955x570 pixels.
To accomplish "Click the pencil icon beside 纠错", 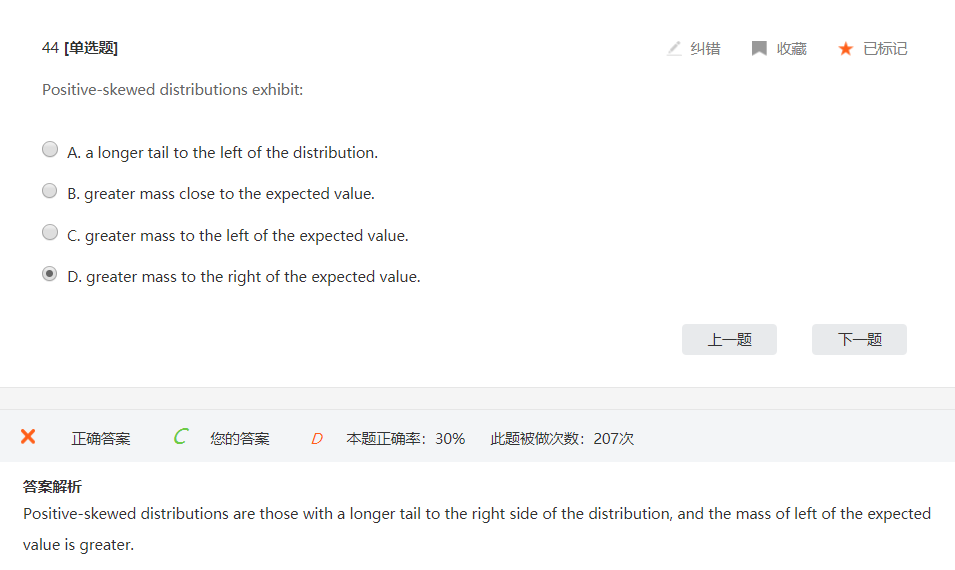I will 674,48.
